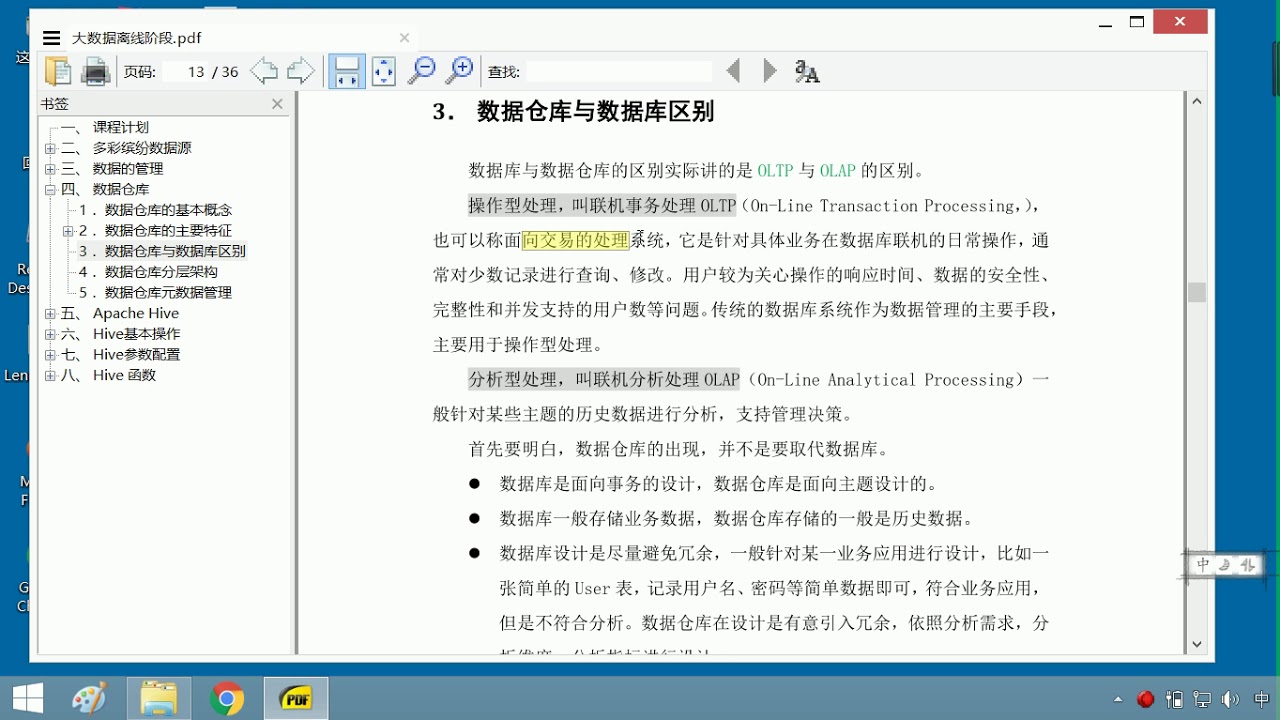Go to next page arrow

pos(300,71)
